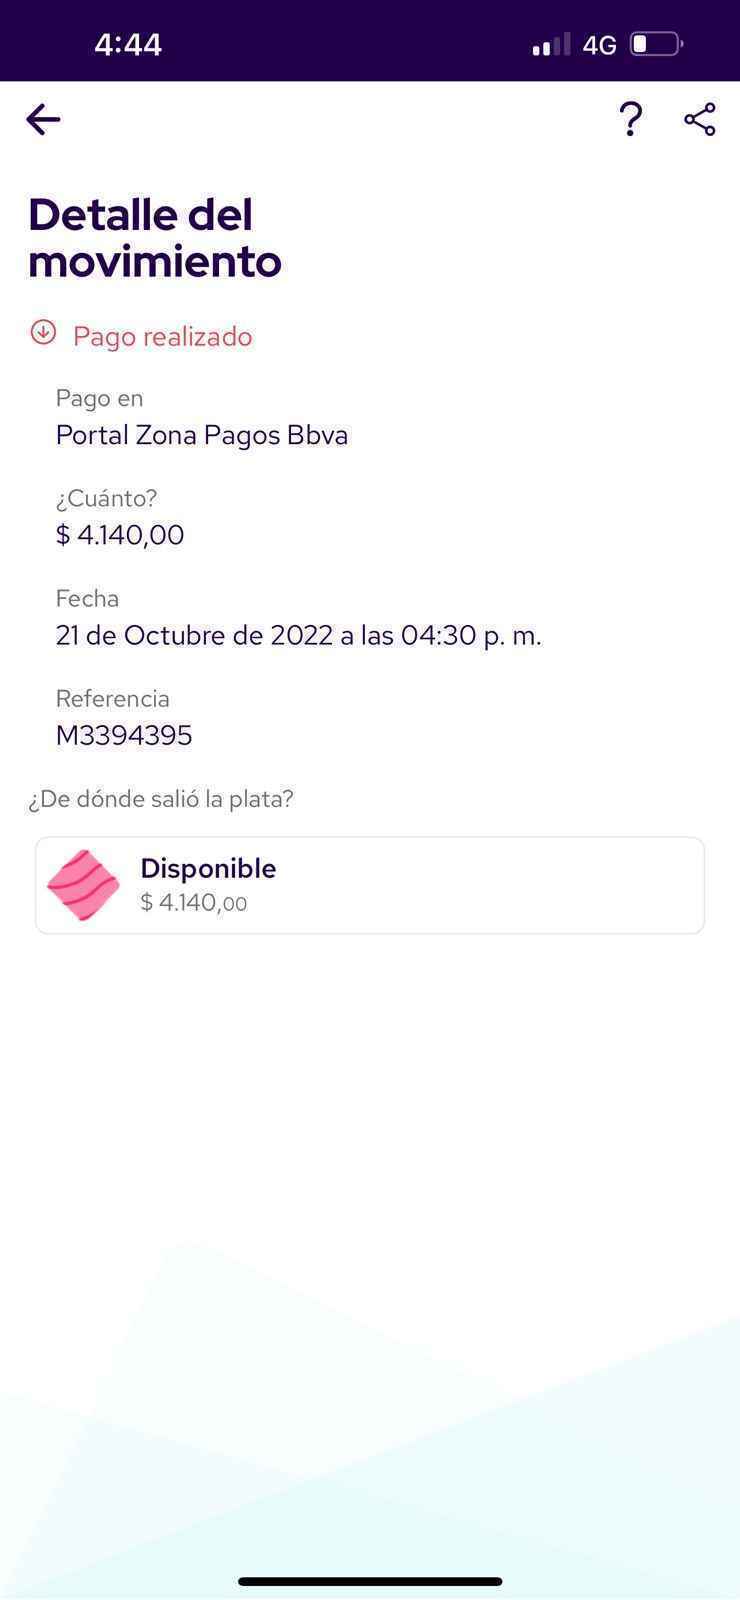Tap the Pago realizado status text
This screenshot has width=740, height=1600.
(x=162, y=337)
